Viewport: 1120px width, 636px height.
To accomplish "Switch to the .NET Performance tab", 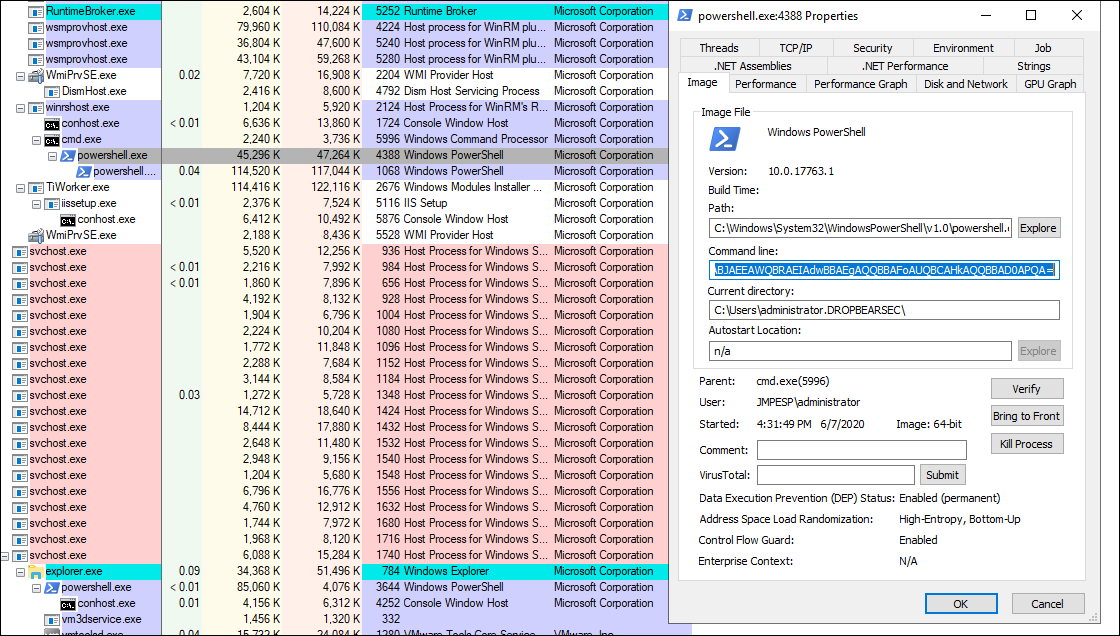I will [905, 66].
